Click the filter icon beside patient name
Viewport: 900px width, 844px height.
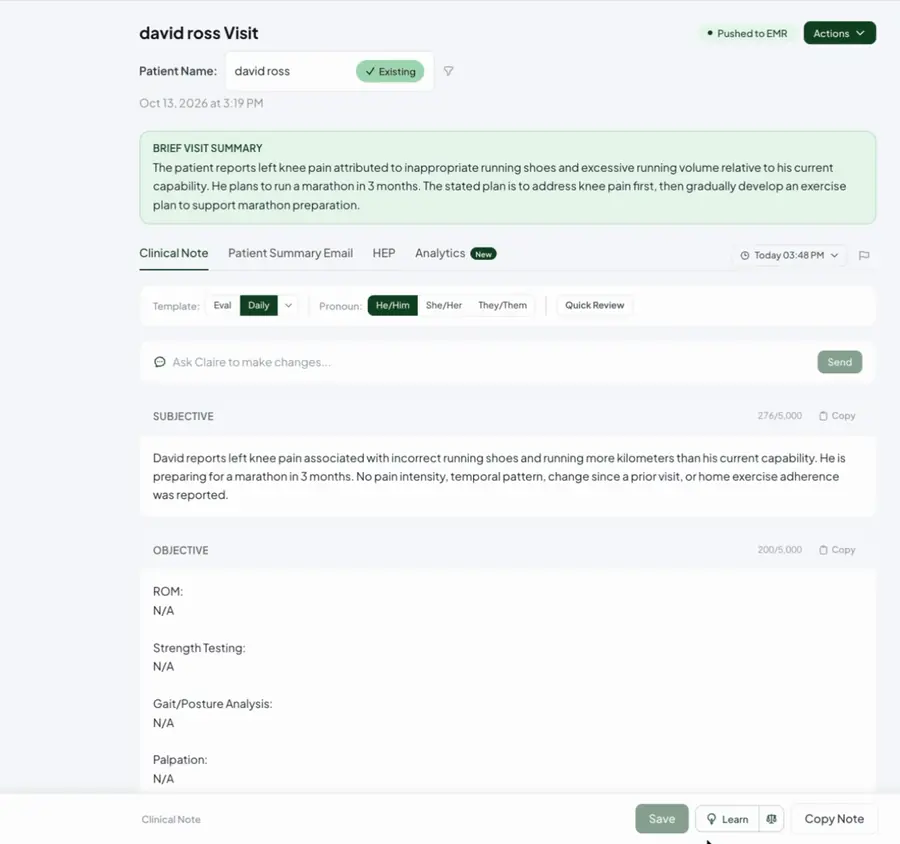[448, 71]
